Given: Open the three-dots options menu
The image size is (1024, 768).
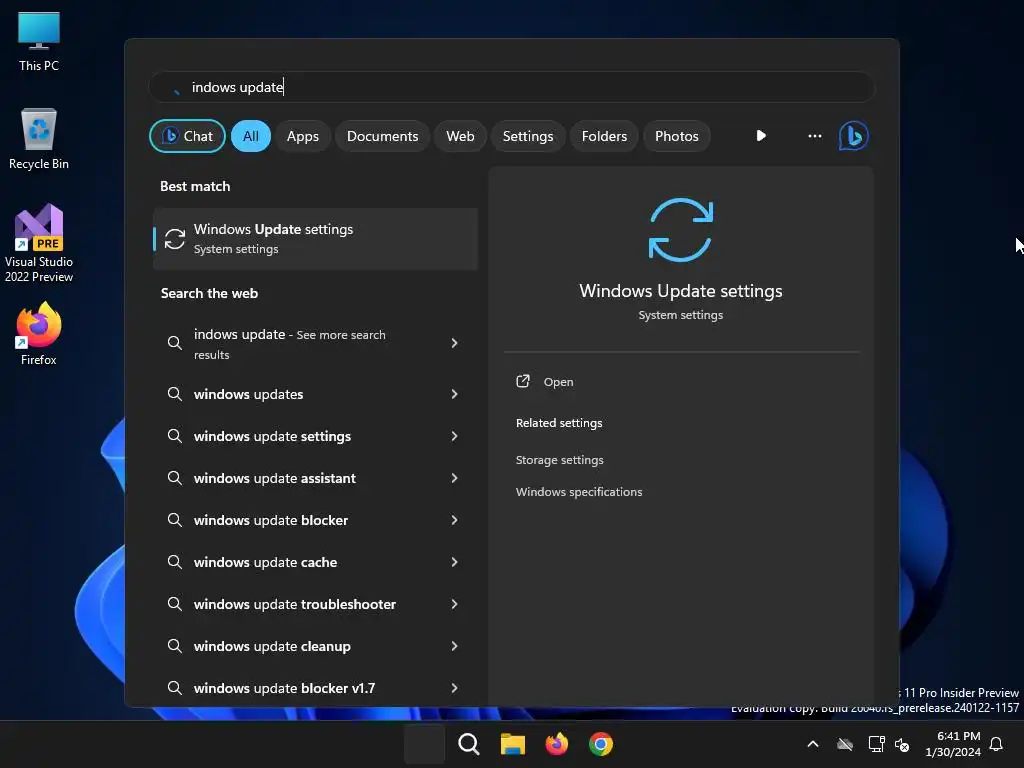Looking at the screenshot, I should 814,136.
